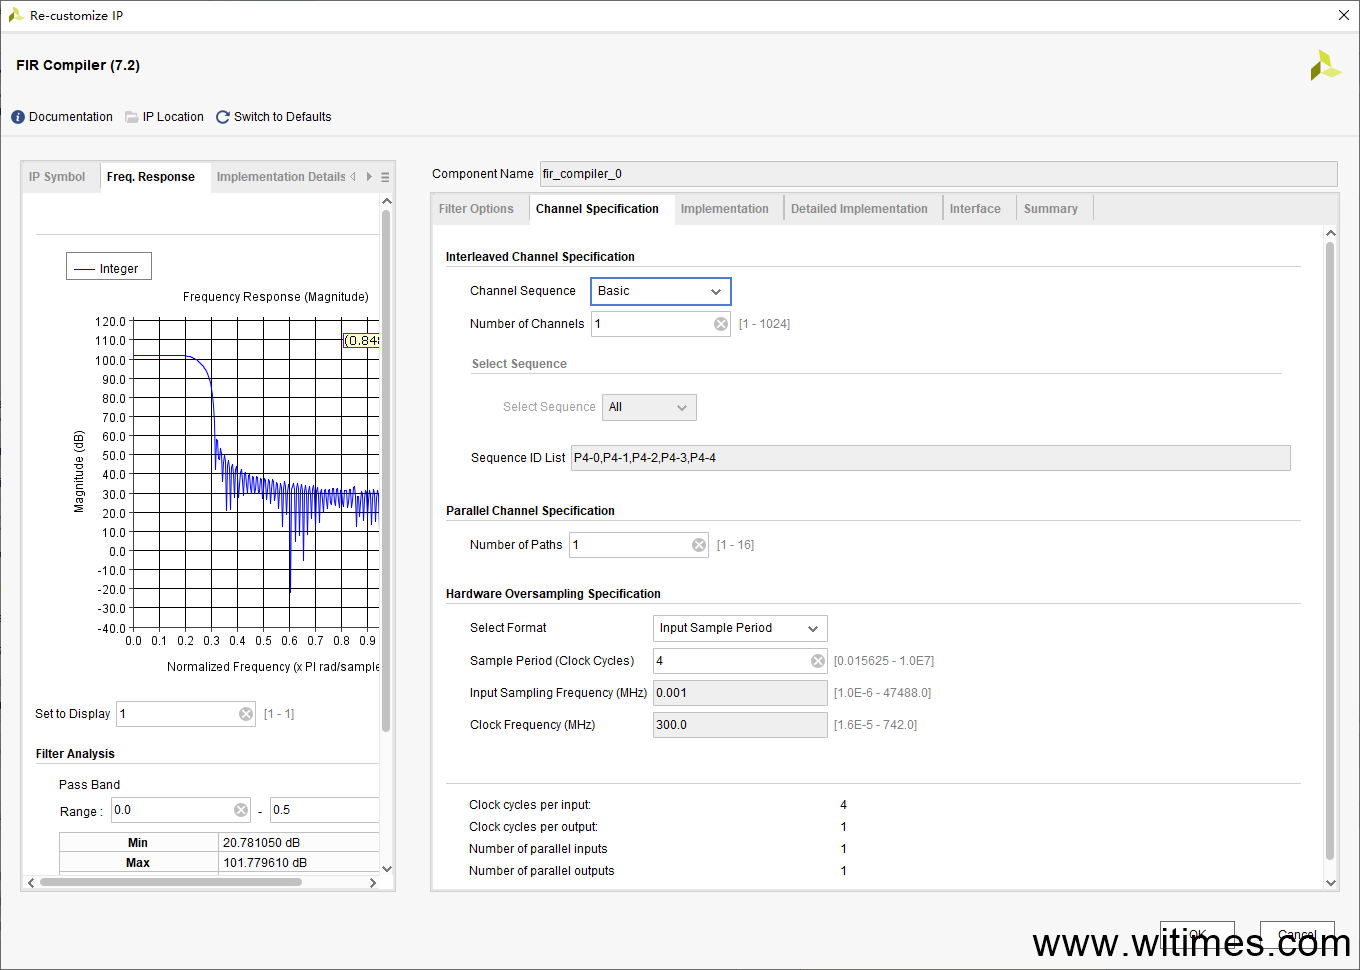Click the right panel vertical scrollbar
This screenshot has width=1360, height=970.
(x=1330, y=550)
